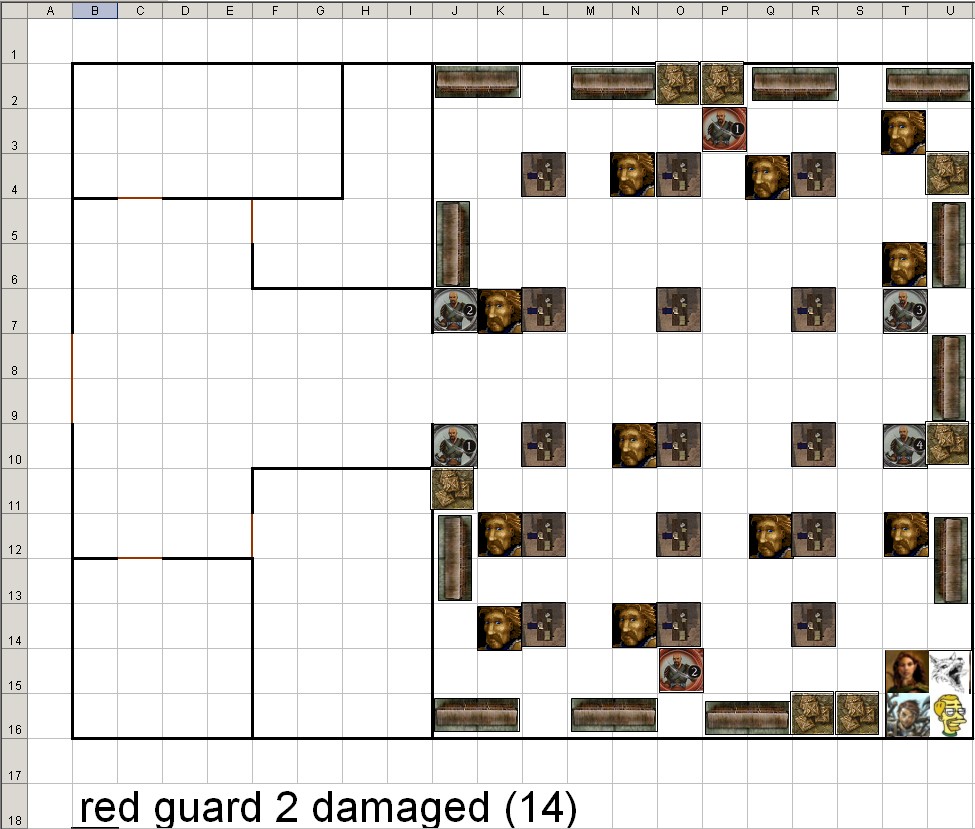Select the crate pile image in cell U4
975x829 pixels.
point(948,174)
